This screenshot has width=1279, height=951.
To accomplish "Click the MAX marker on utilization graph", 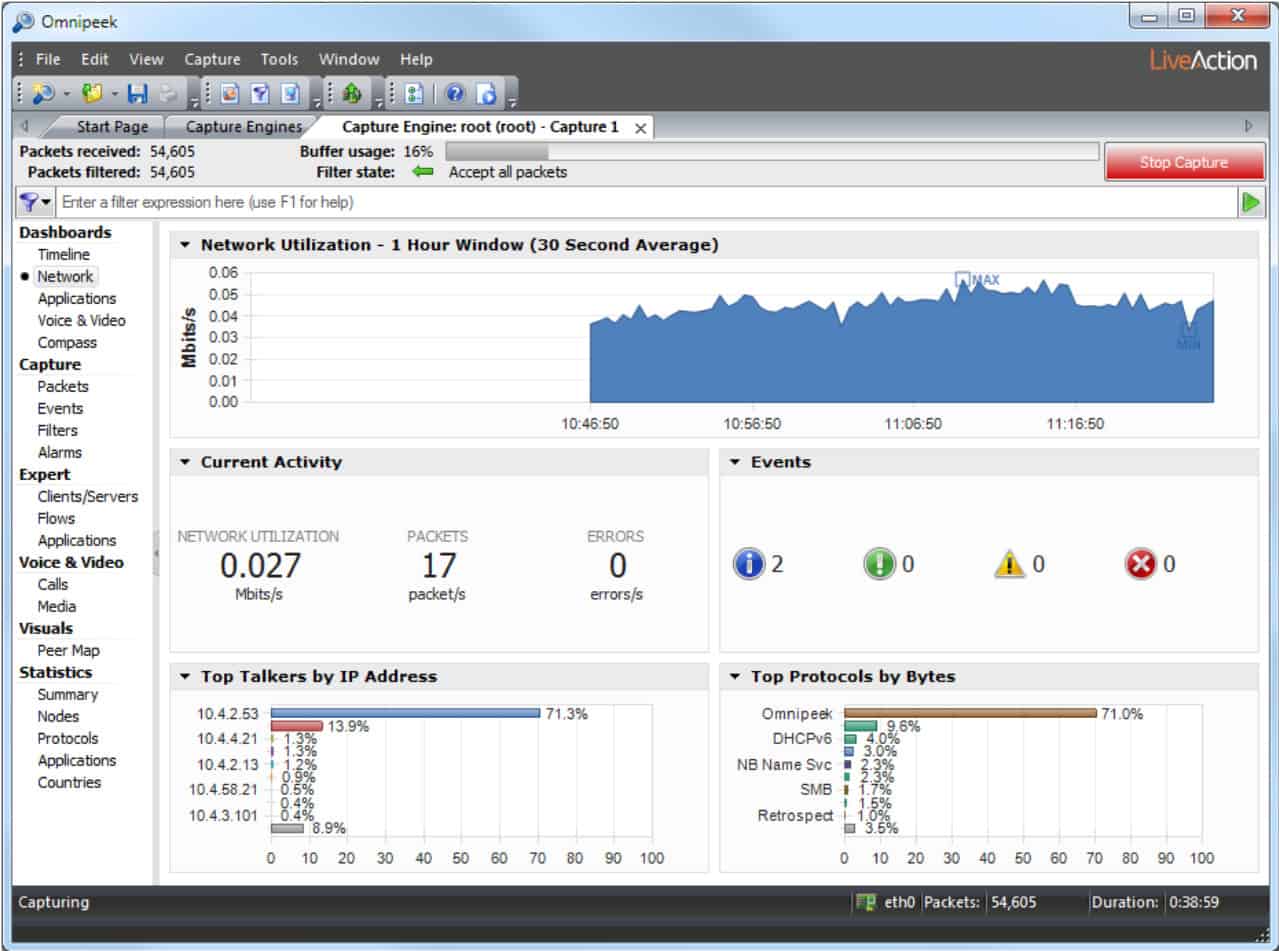I will (976, 280).
